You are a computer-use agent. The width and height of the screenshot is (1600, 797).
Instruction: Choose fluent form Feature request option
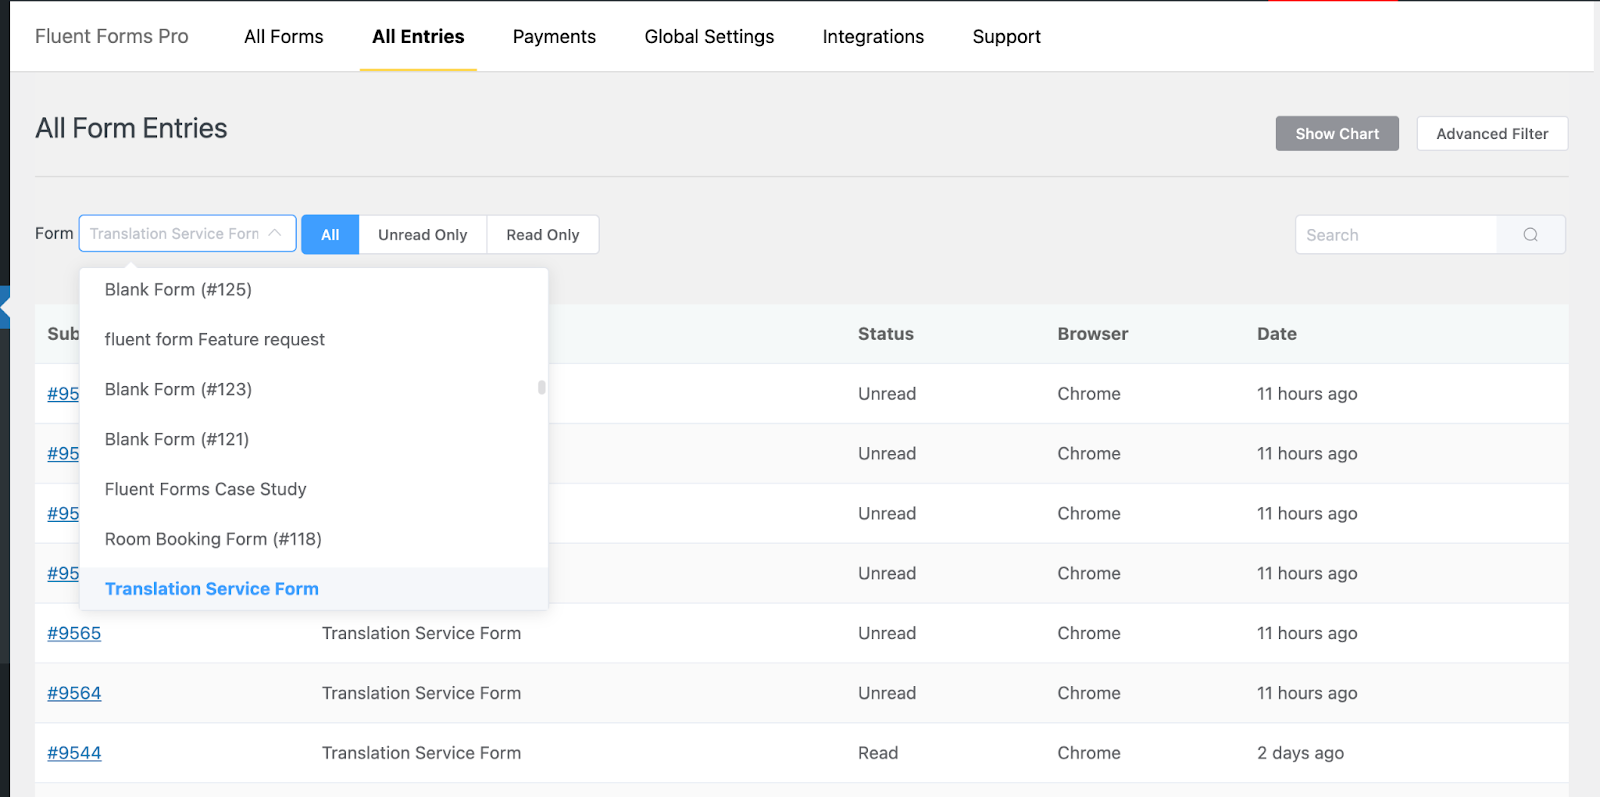[314, 340]
